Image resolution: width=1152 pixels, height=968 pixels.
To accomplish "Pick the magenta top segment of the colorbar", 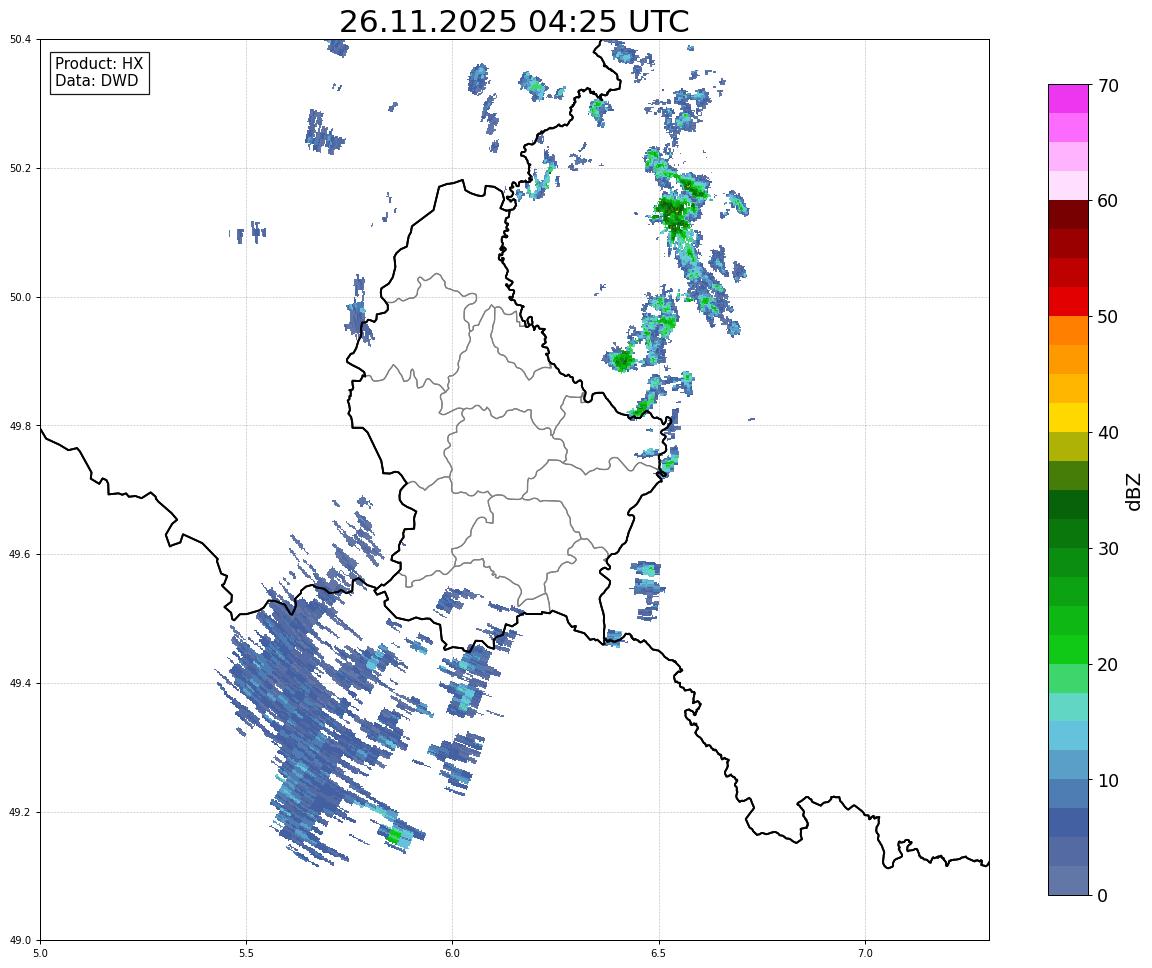I will (1068, 98).
